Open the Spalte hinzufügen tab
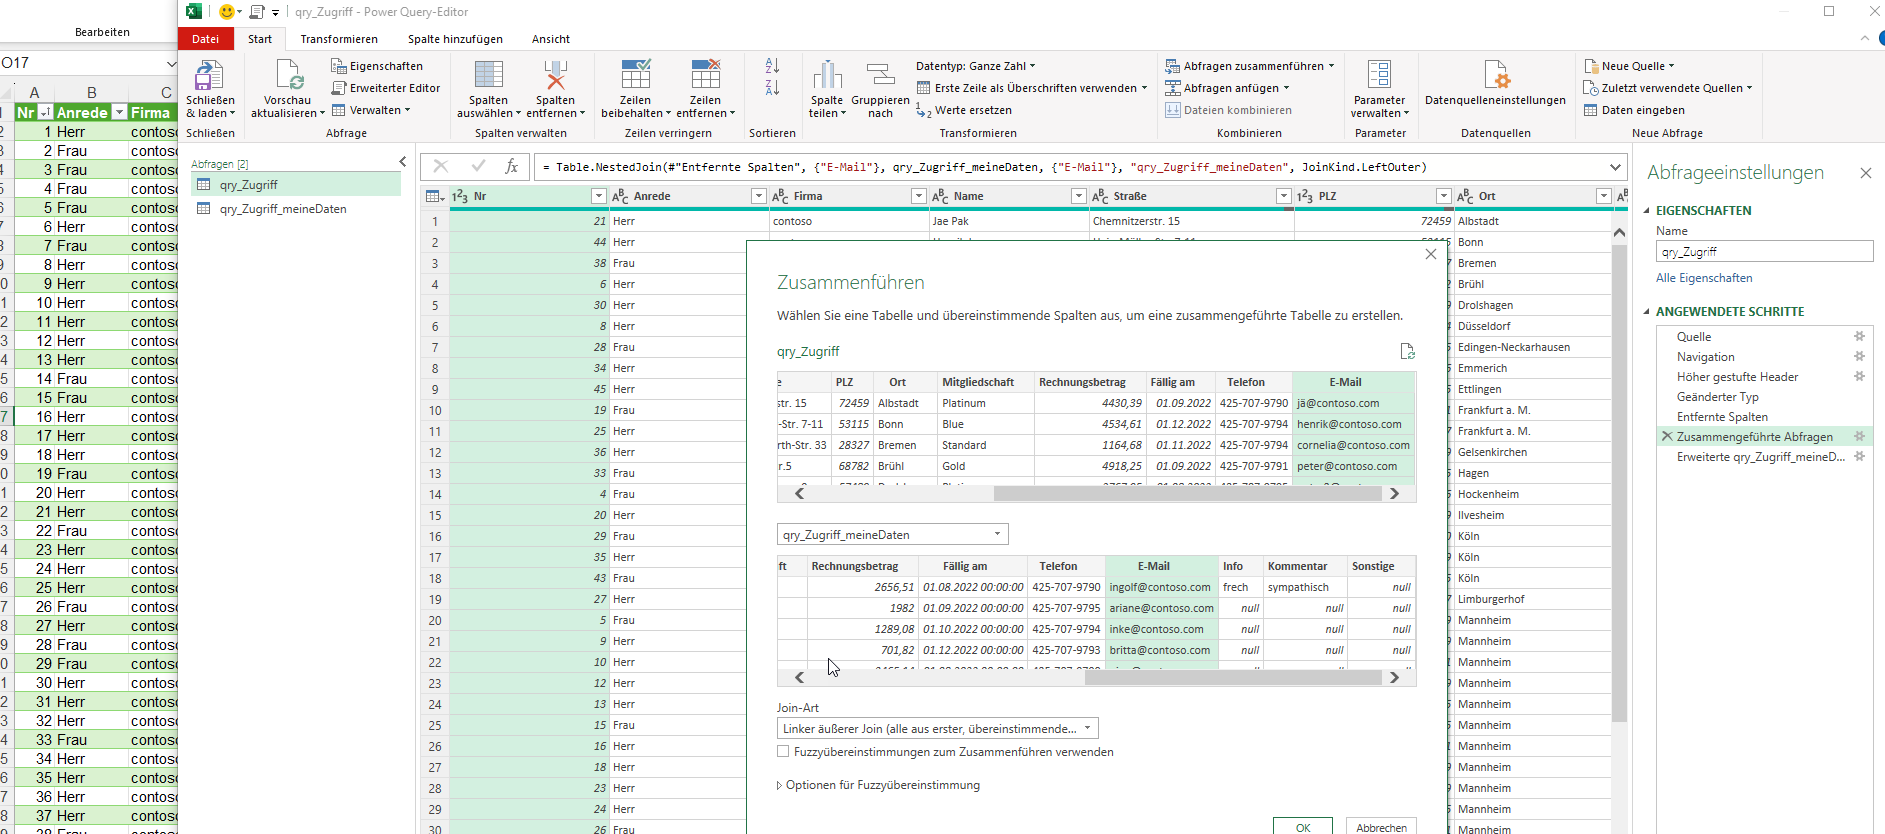1885x834 pixels. [x=455, y=39]
